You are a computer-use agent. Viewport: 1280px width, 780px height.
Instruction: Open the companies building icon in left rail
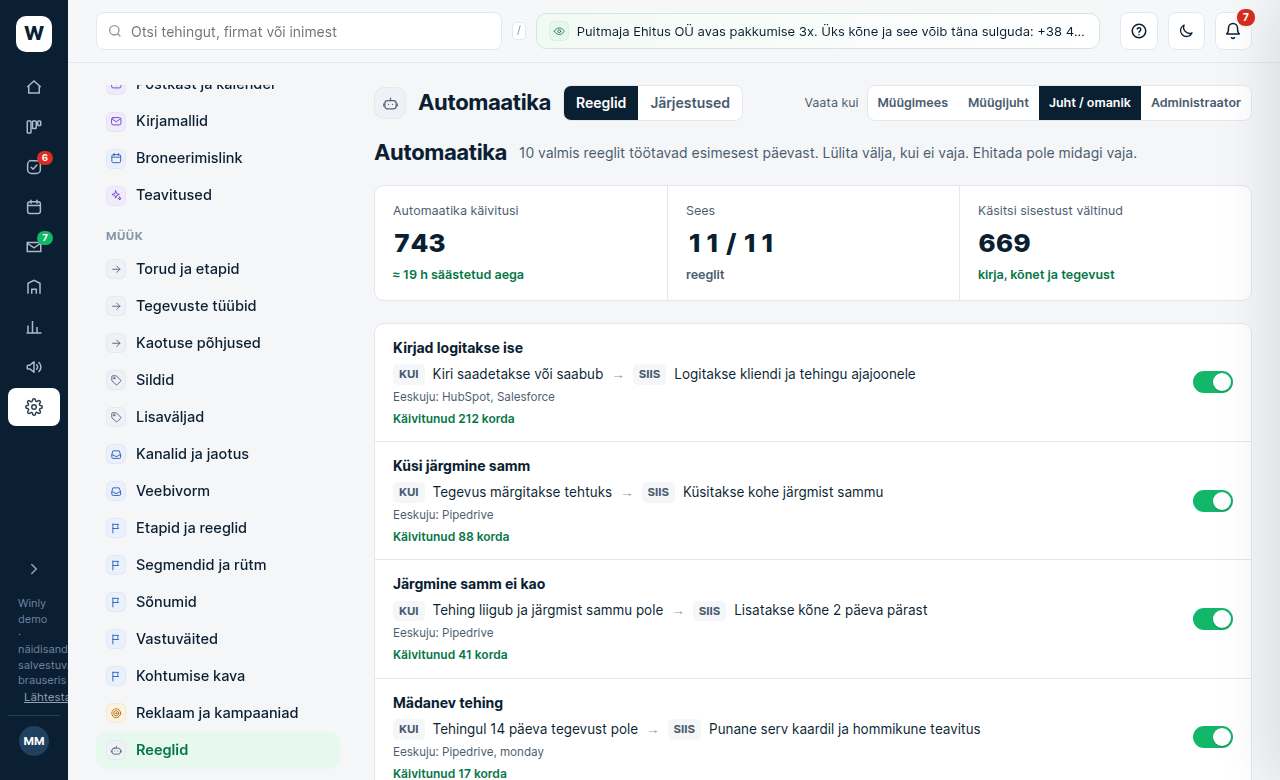click(34, 287)
